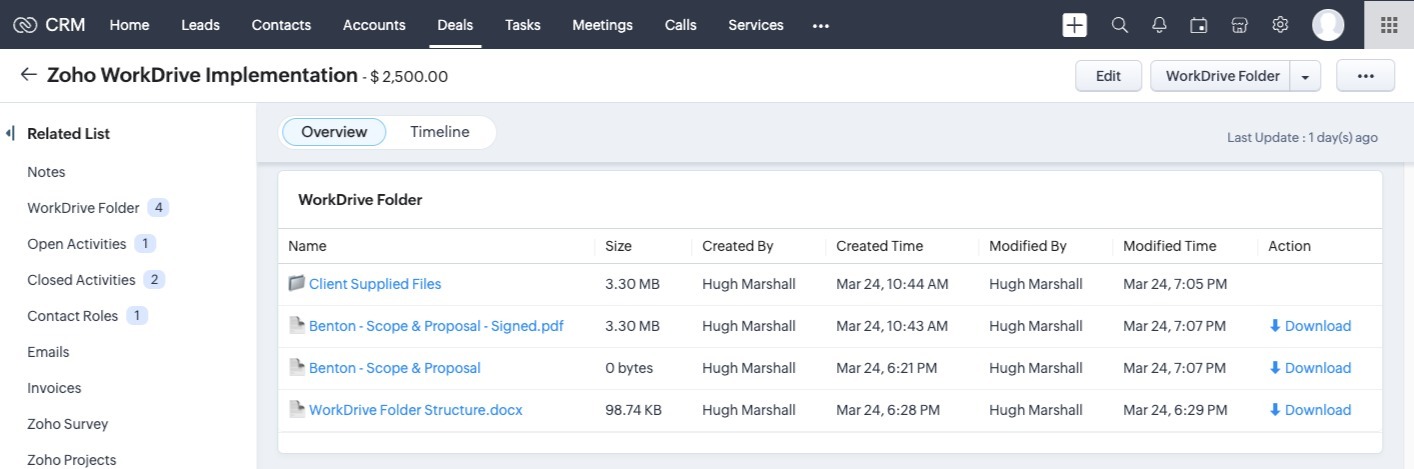This screenshot has height=469, width=1414.
Task: Click Download for Benton - Scope & Proposal
Action: tap(1310, 368)
